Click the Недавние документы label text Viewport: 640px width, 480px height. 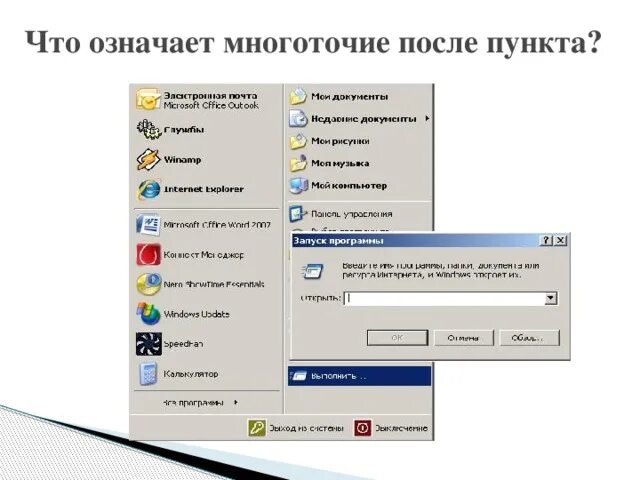[x=364, y=119]
